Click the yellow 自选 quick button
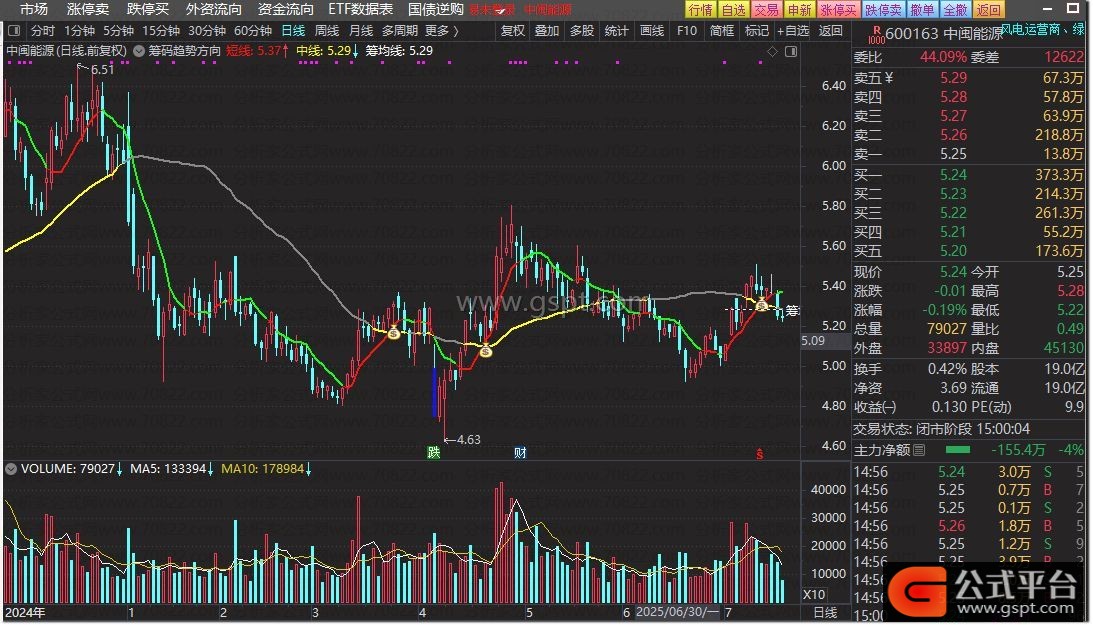The width and height of the screenshot is (1093, 625). pyautogui.click(x=733, y=10)
